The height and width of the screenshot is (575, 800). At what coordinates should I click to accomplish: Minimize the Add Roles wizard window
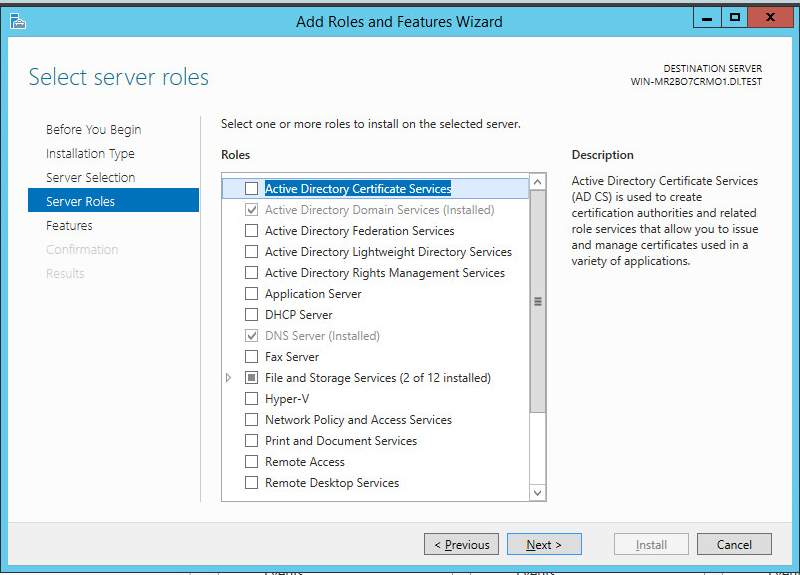705,17
